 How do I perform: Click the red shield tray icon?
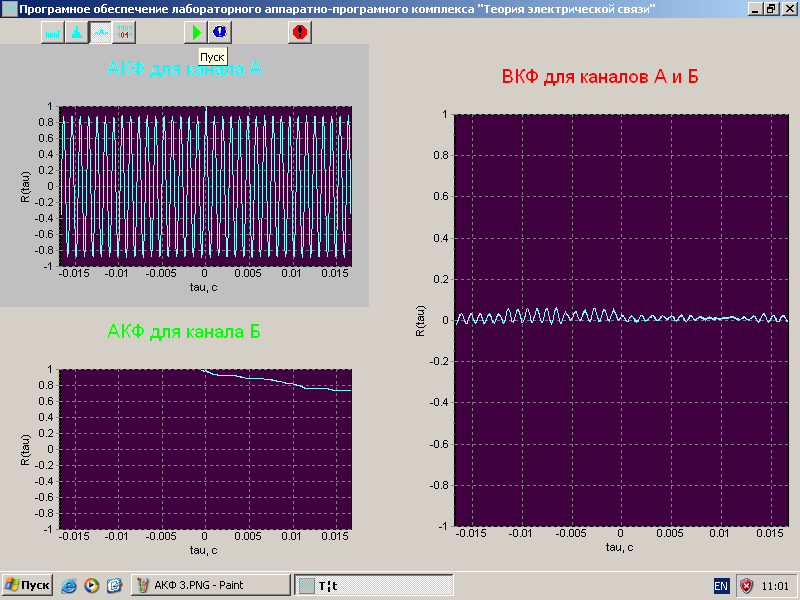click(x=746, y=586)
